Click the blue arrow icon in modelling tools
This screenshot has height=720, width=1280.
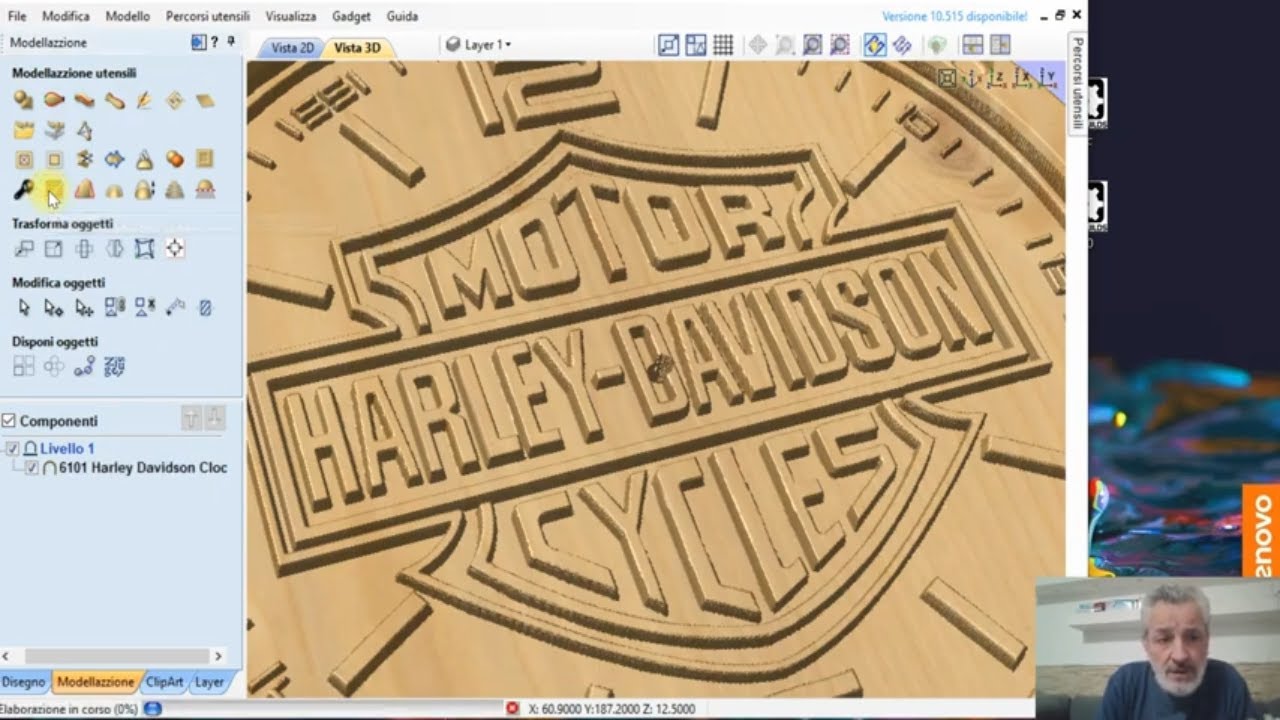[x=114, y=159]
